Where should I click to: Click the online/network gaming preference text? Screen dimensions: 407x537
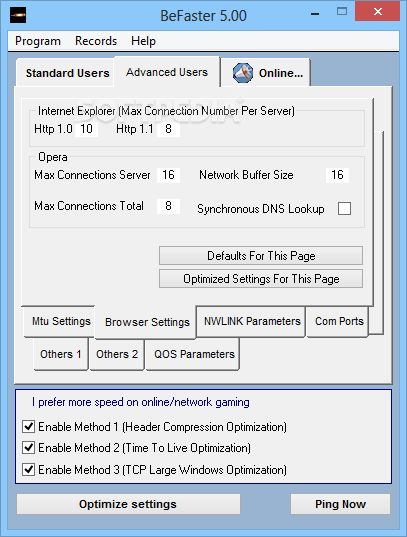click(141, 402)
